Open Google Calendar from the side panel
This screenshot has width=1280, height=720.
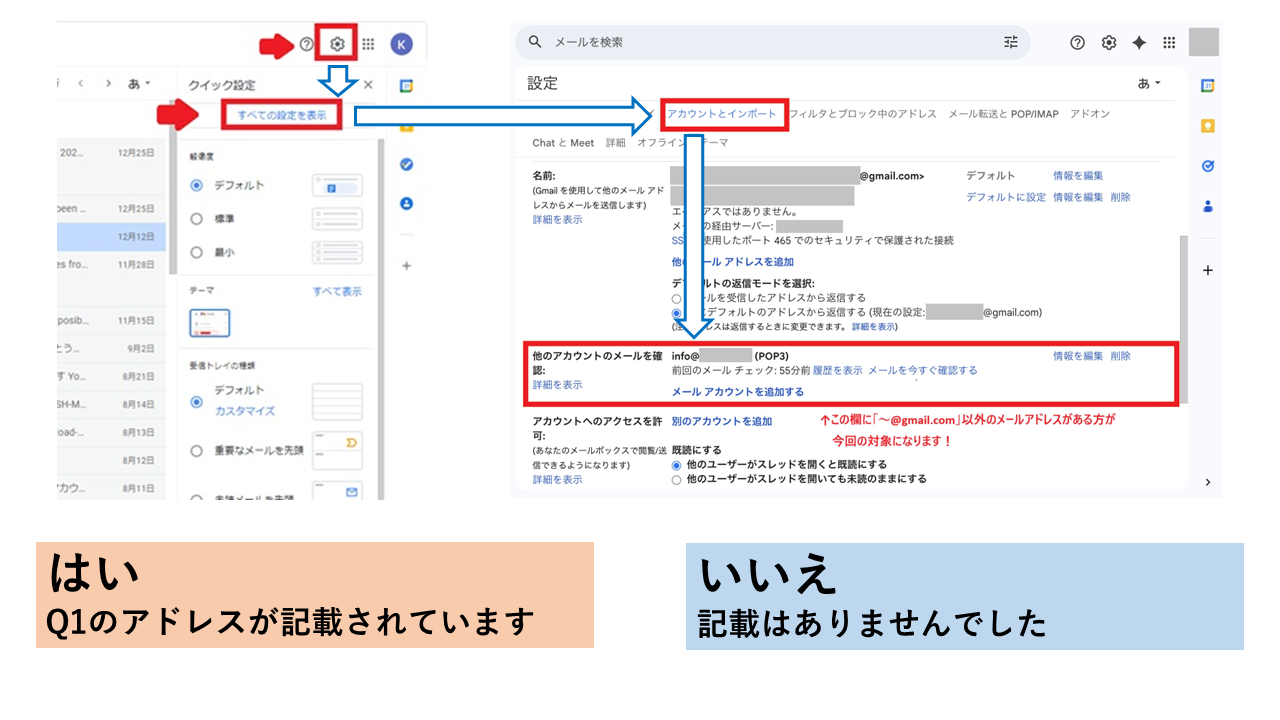[1208, 84]
